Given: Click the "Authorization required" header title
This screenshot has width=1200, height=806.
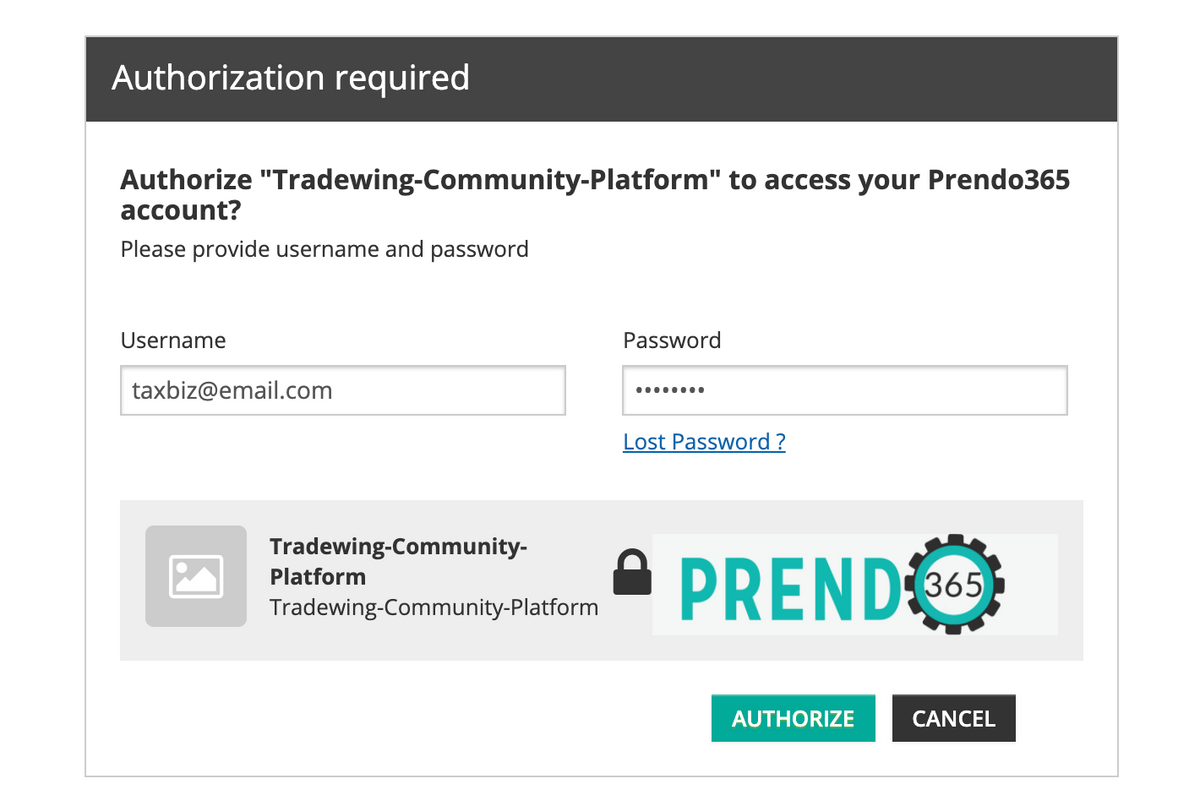Looking at the screenshot, I should point(290,78).
